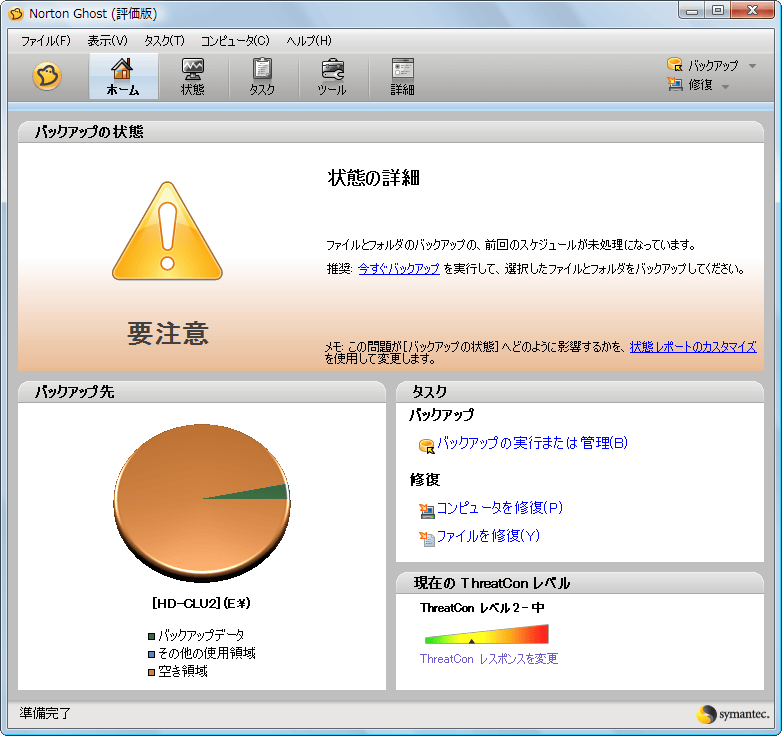782x736 pixels.
Task: Expand the バックアップ dropdown arrow
Action: 753,66
